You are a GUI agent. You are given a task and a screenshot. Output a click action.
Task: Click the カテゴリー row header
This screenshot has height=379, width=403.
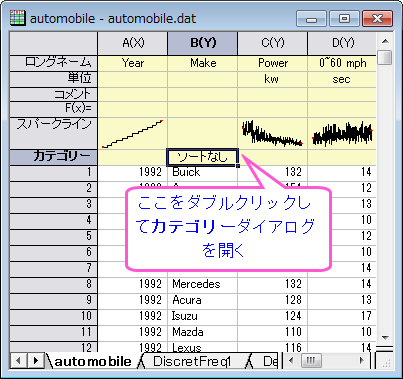(54, 157)
